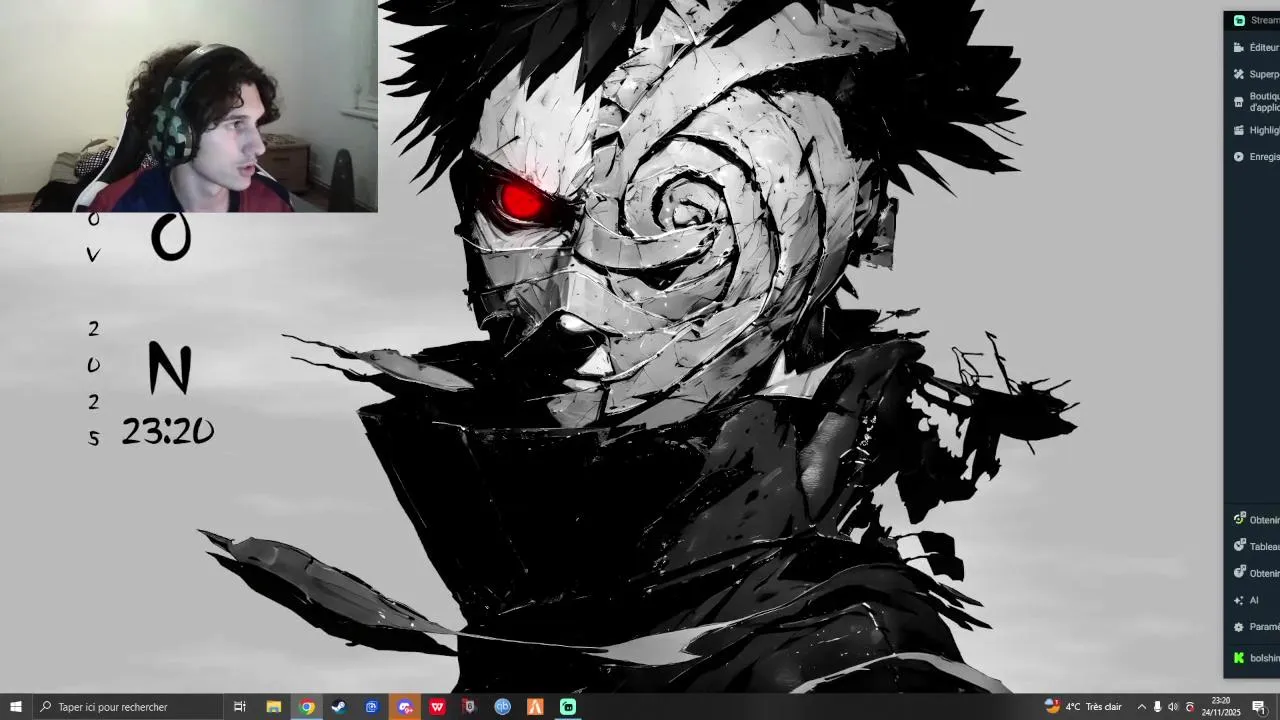Image resolution: width=1280 pixels, height=720 pixels.
Task: Open the orange app icon in taskbar
Action: tap(535, 707)
